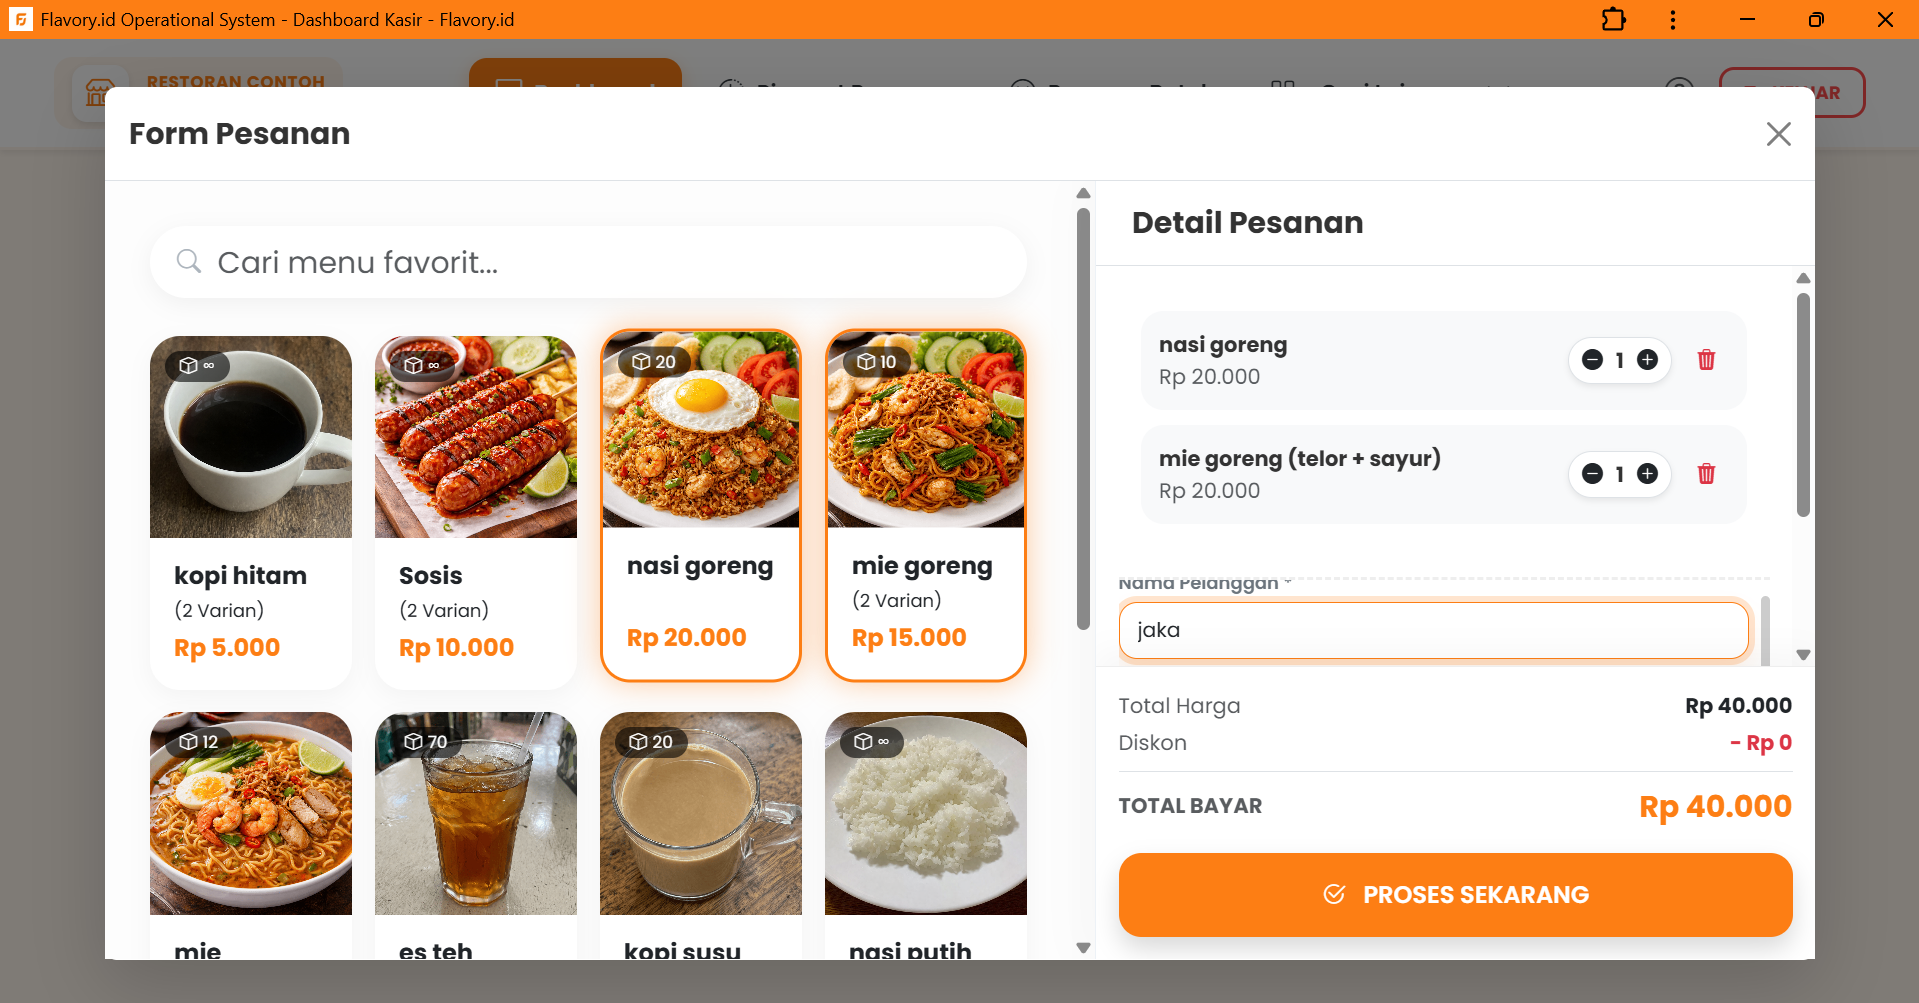1919x1003 pixels.
Task: Click the stock cube icon showing 20 on nasi goreng
Action: click(x=655, y=362)
